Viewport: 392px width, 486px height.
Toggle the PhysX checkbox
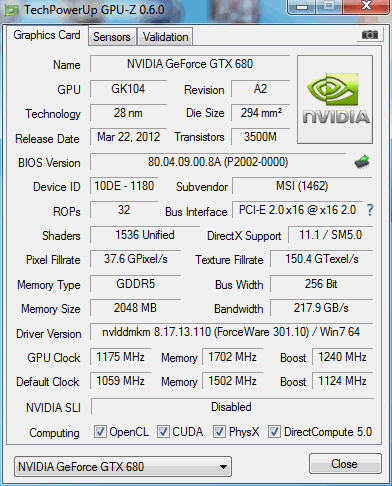coord(219,431)
